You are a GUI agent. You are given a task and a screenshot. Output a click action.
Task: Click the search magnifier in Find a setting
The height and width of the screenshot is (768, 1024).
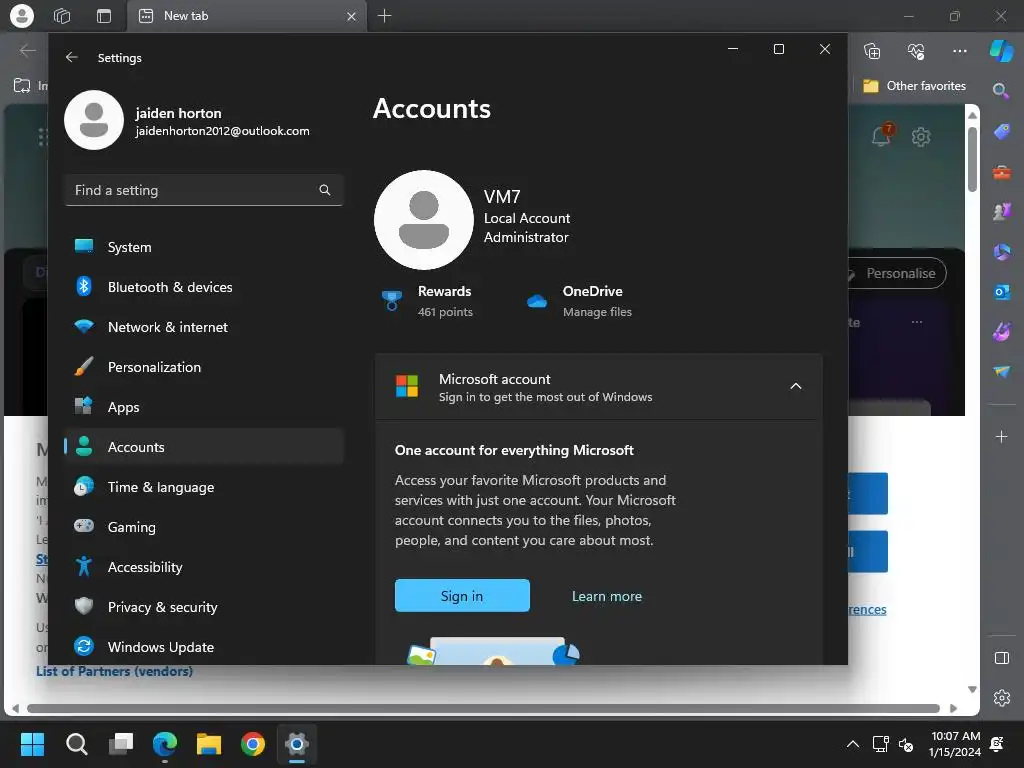(325, 190)
